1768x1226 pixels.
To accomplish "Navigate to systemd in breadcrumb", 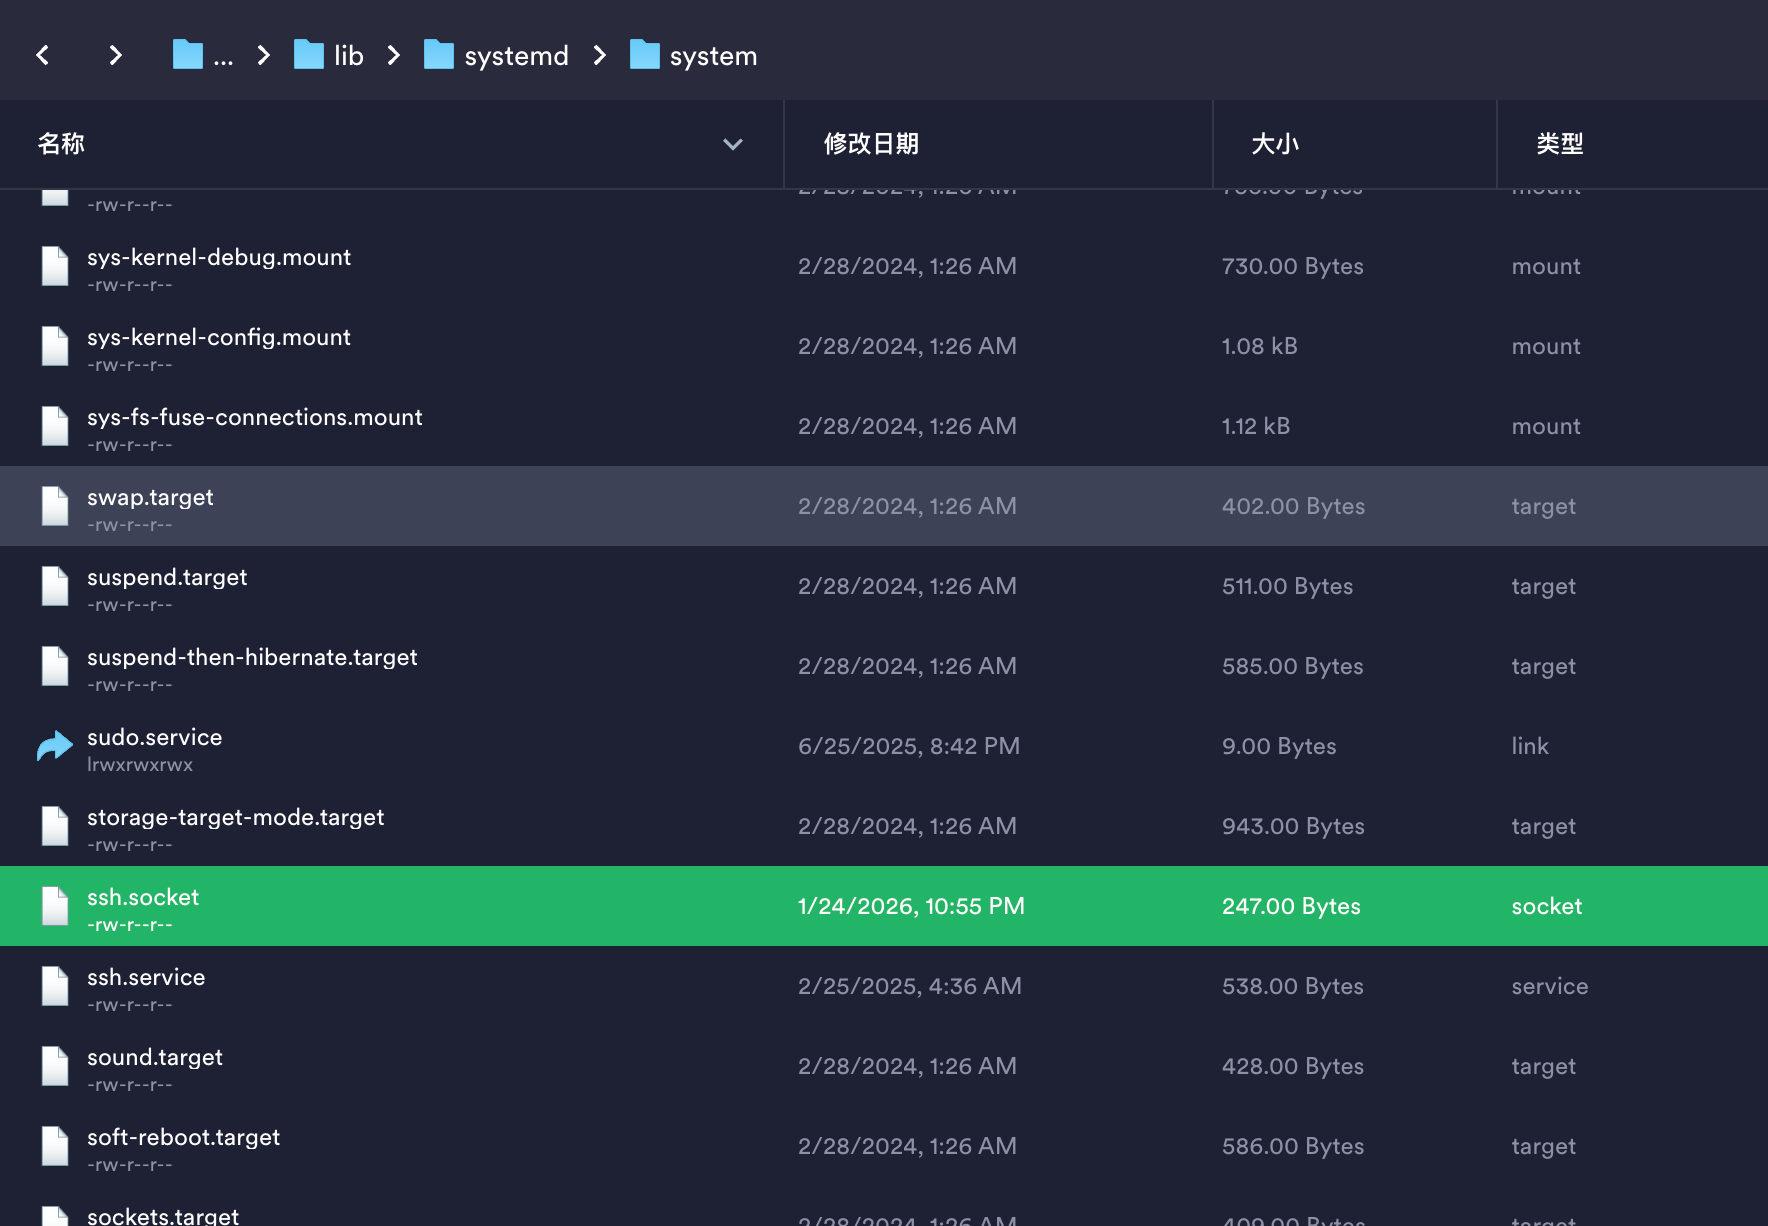I will 516,56.
